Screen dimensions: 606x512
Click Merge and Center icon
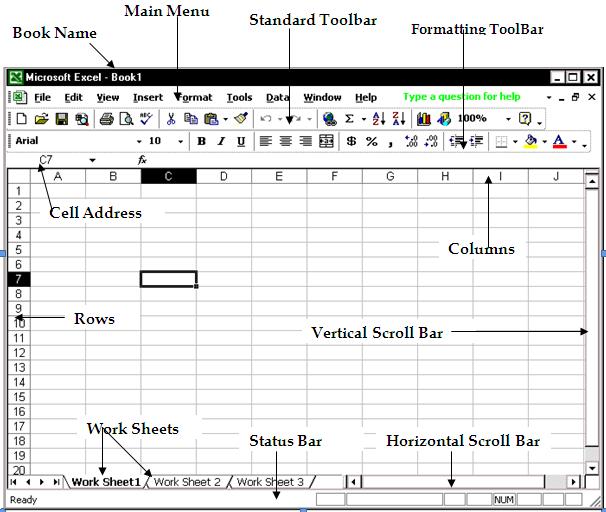click(326, 141)
